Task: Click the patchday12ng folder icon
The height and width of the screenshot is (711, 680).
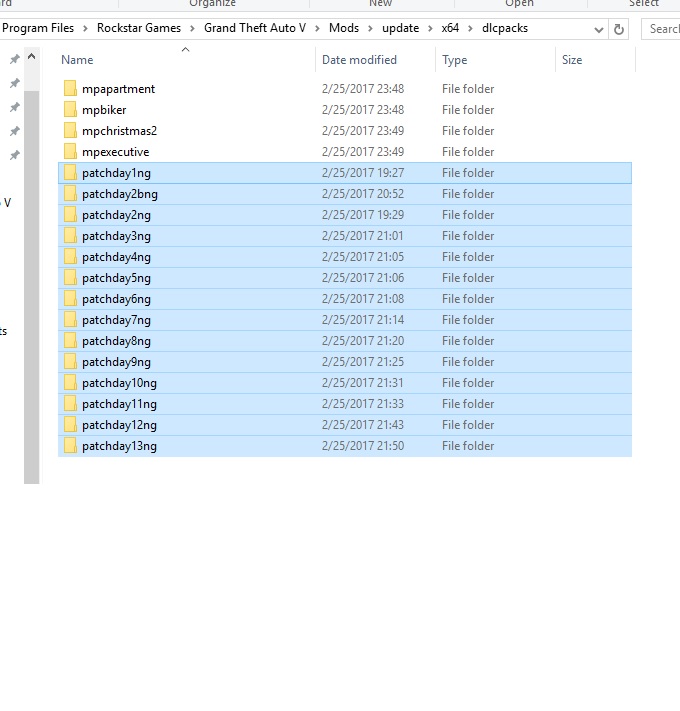Action: 70,424
